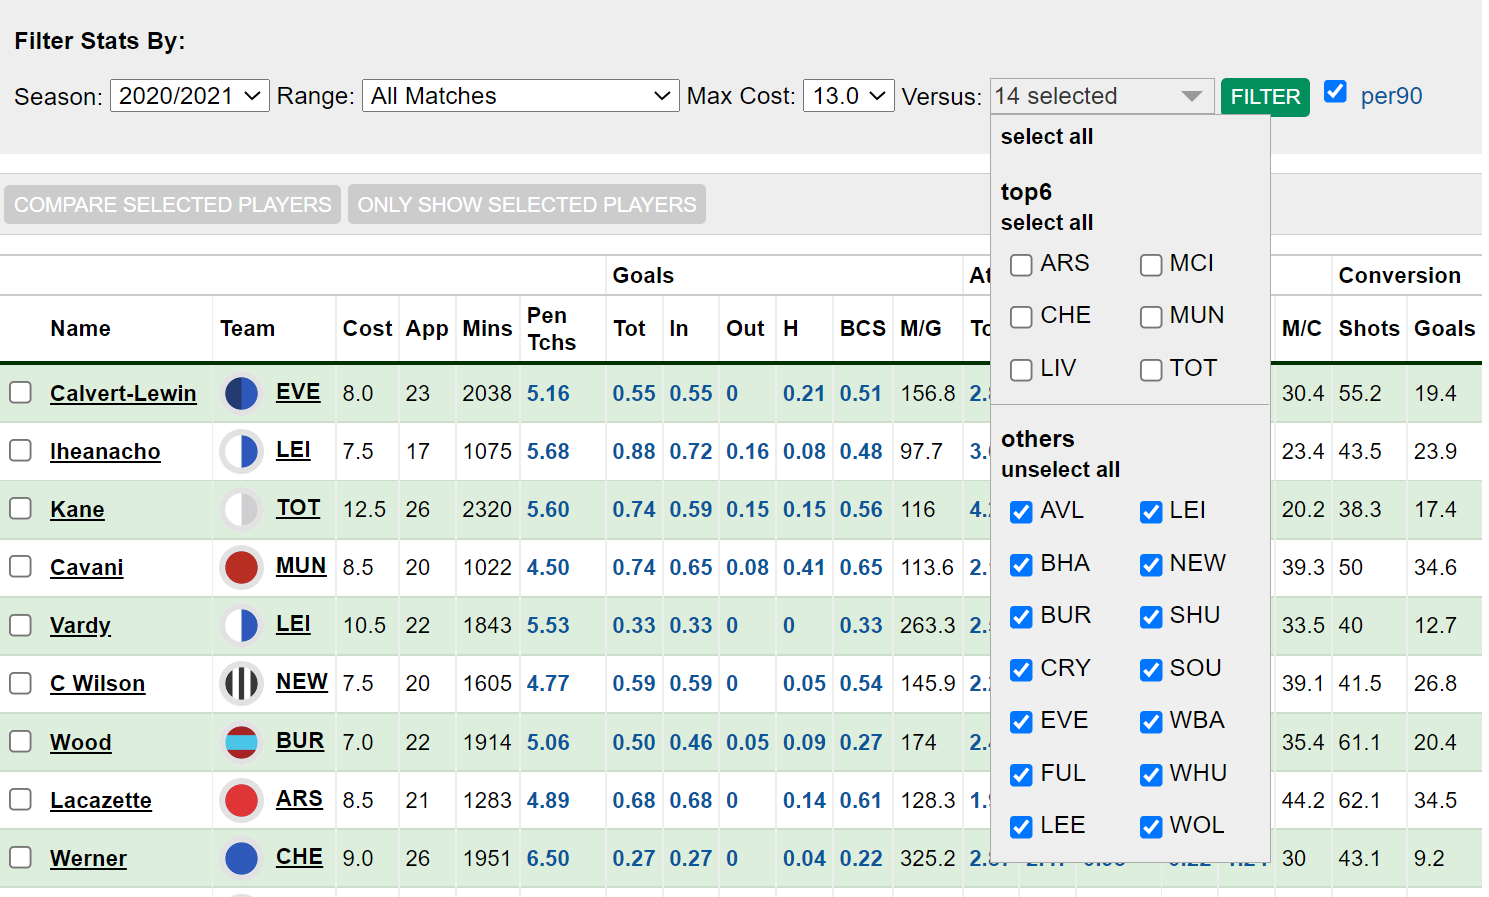Click the Manchester United badge beside Cavani

tap(241, 567)
